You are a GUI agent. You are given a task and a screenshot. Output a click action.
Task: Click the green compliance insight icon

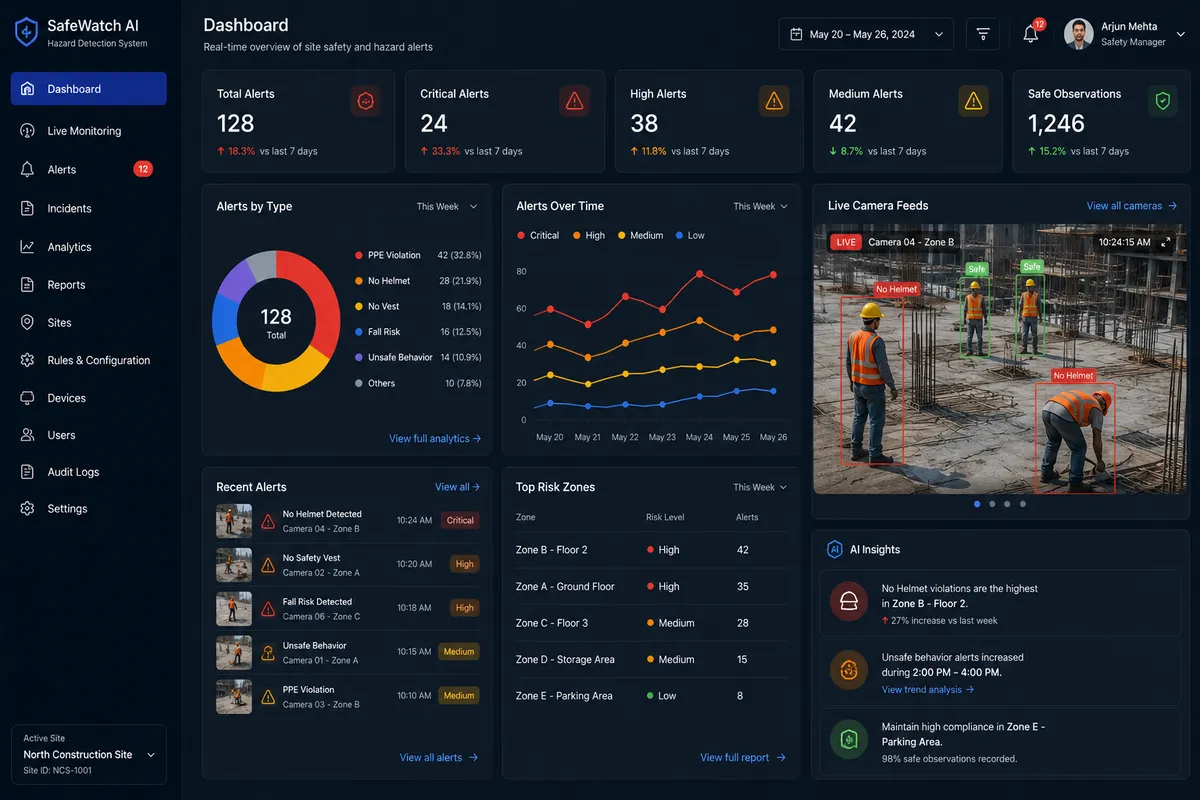(848, 740)
